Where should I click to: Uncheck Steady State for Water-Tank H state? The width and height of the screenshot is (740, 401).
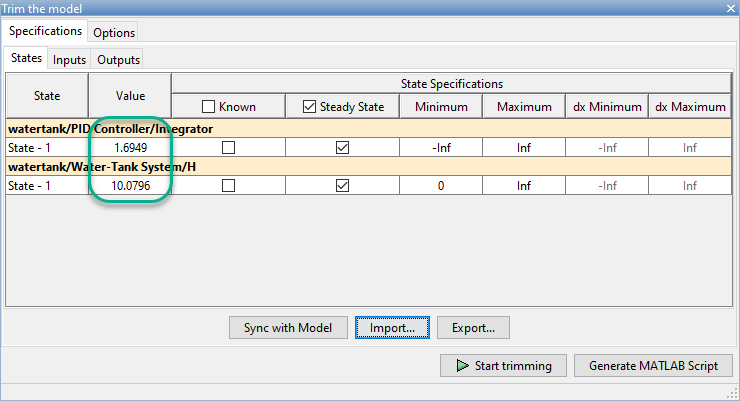point(343,185)
